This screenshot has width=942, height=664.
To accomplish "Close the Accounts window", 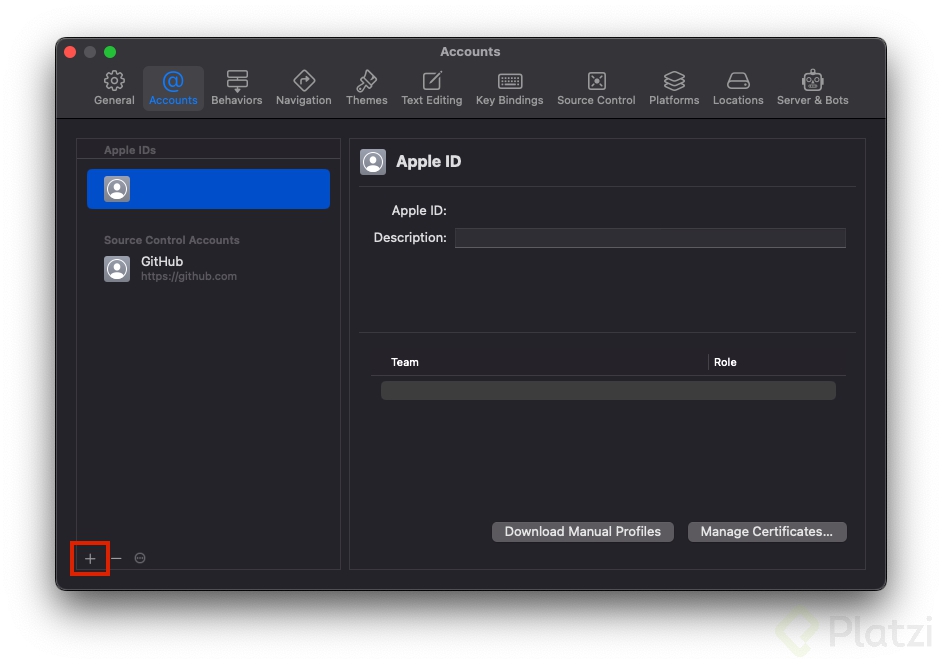I will [x=70, y=52].
